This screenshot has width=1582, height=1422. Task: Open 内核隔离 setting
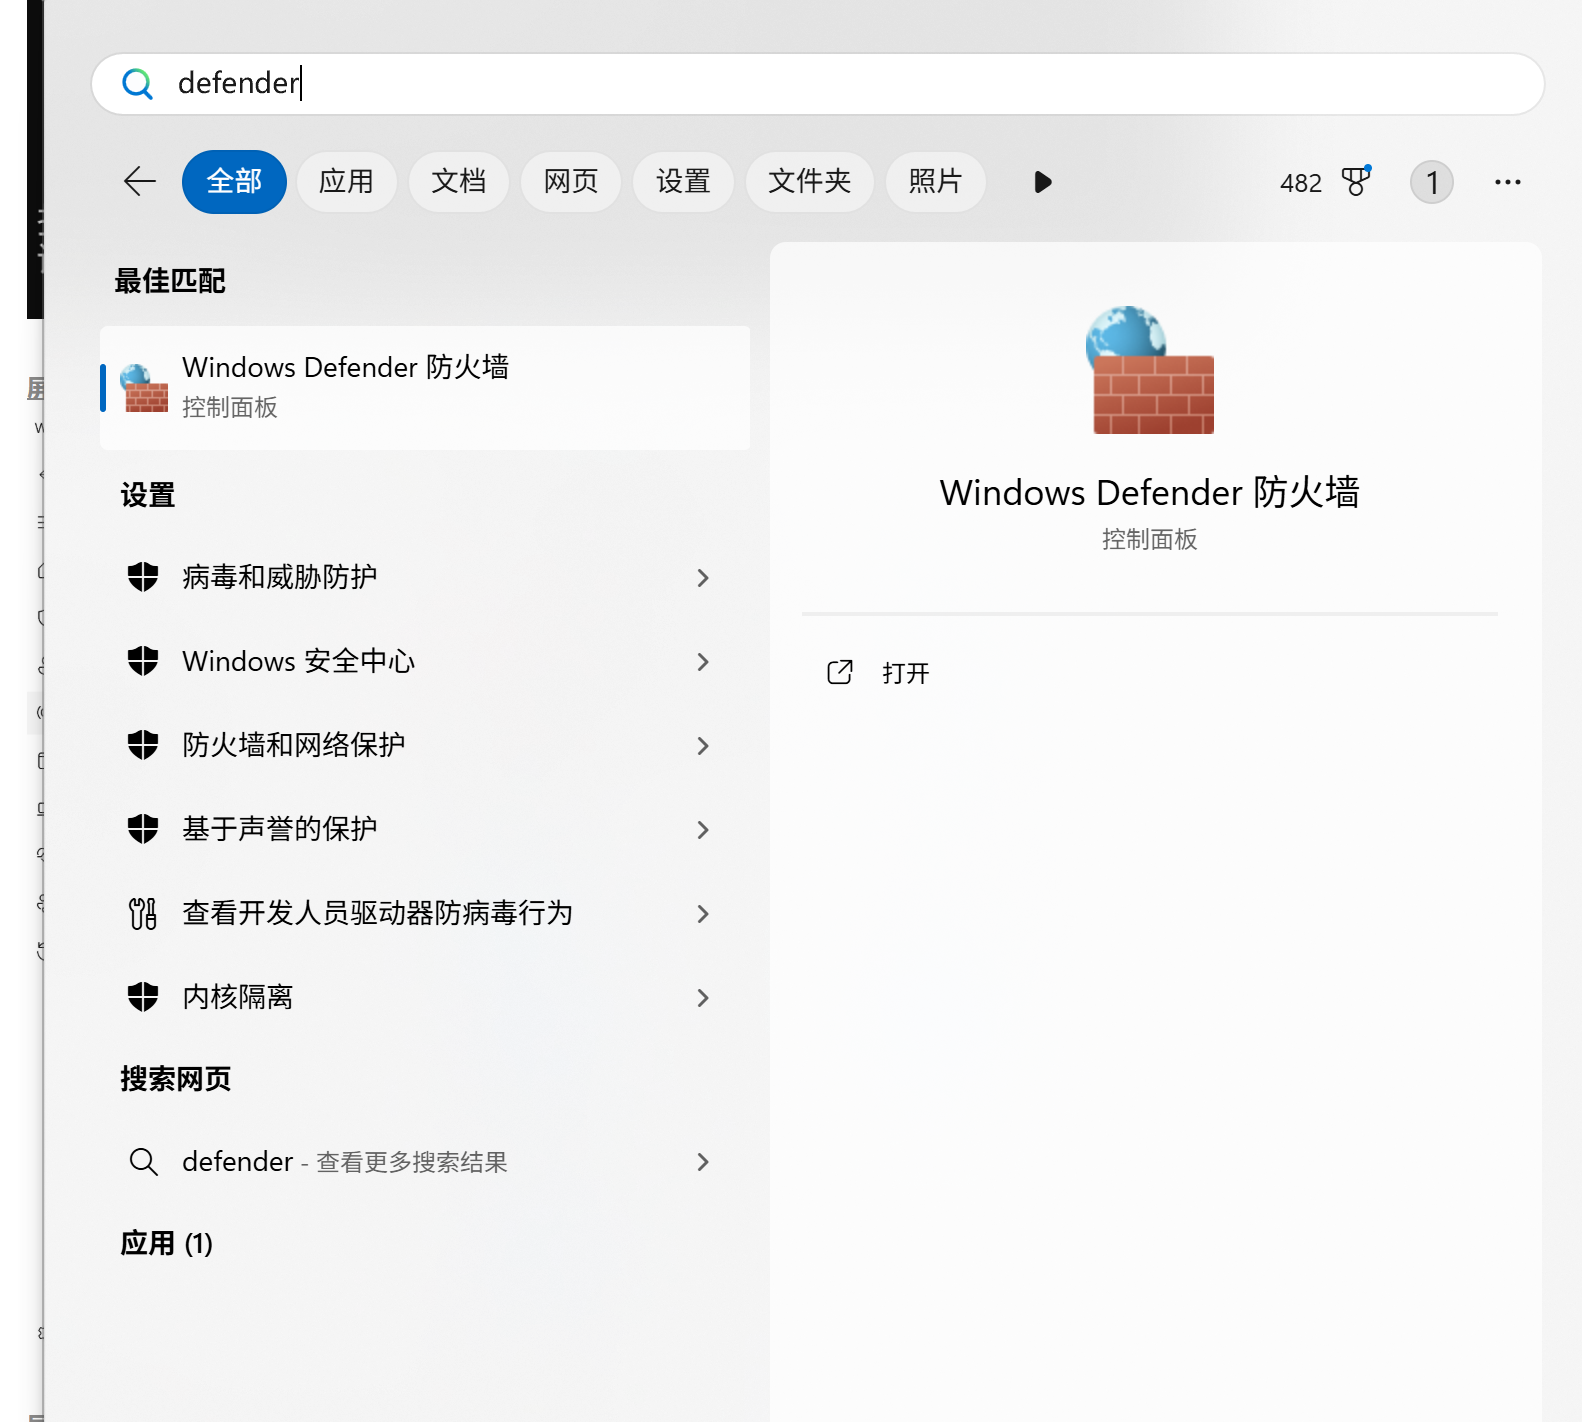[425, 997]
